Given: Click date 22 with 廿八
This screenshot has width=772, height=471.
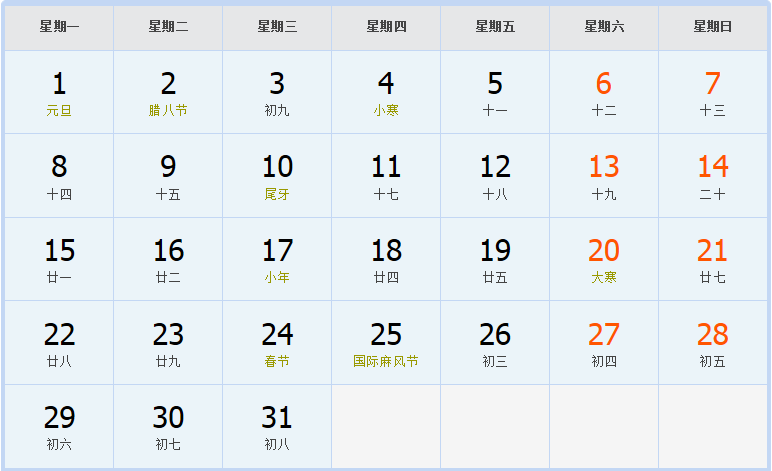Looking at the screenshot, I should pyautogui.click(x=59, y=343).
